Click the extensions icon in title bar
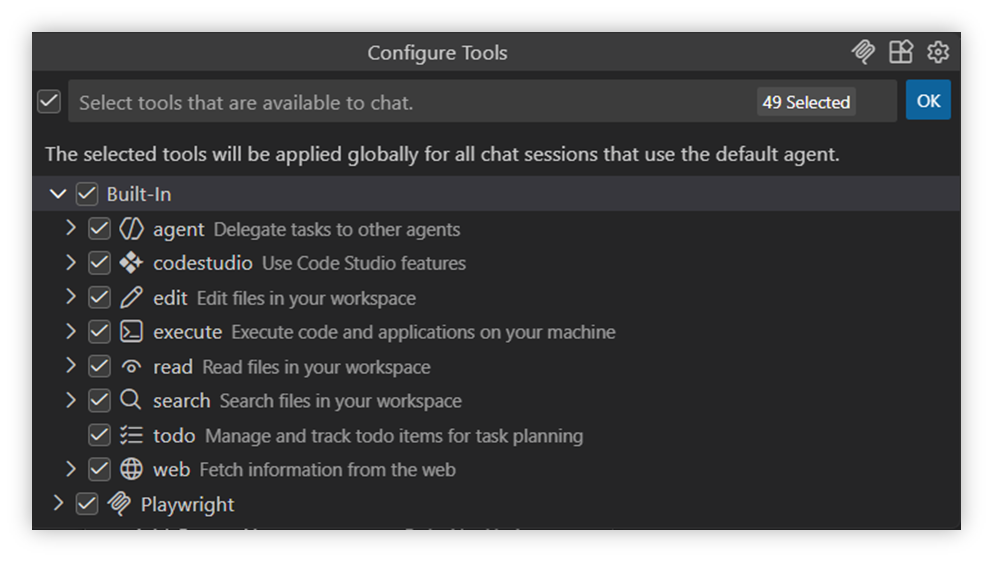 [901, 52]
